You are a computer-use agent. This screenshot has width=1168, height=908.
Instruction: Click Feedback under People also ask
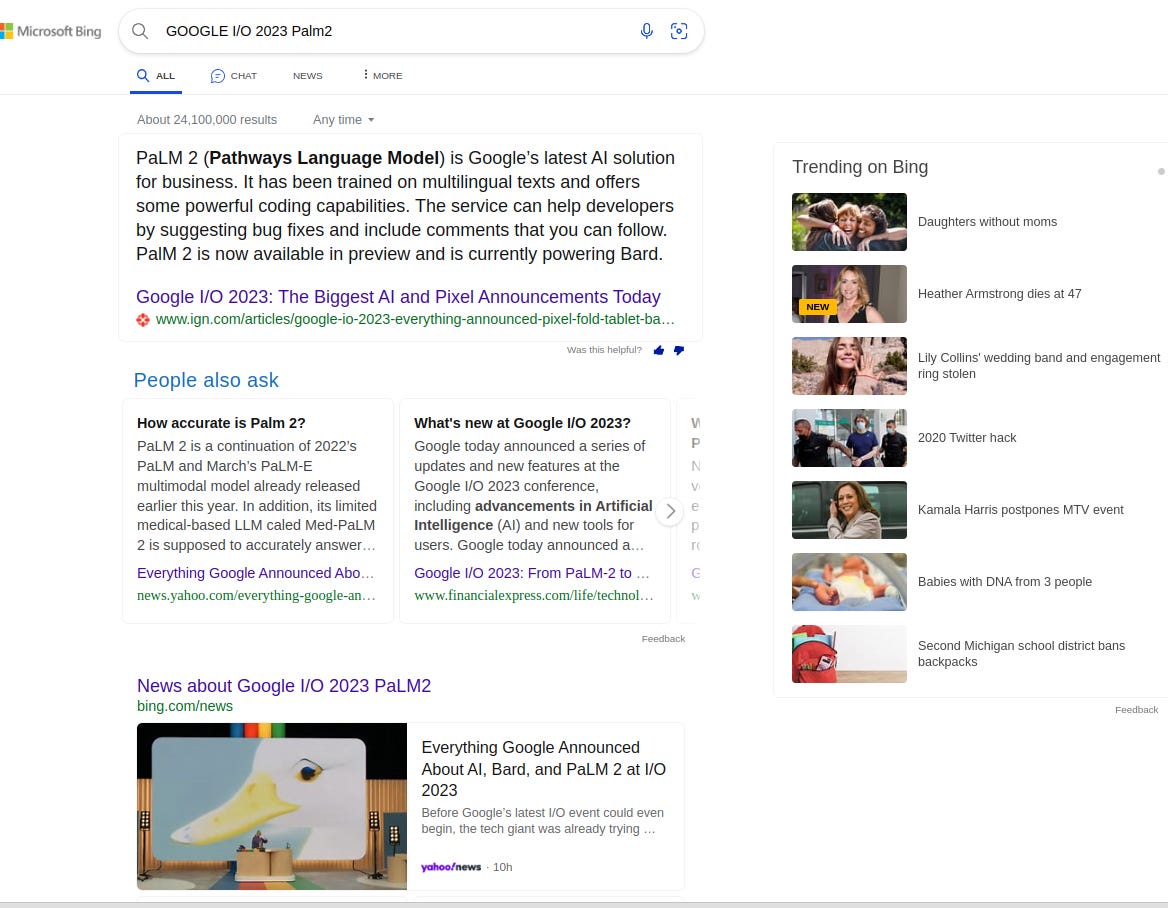pos(663,639)
